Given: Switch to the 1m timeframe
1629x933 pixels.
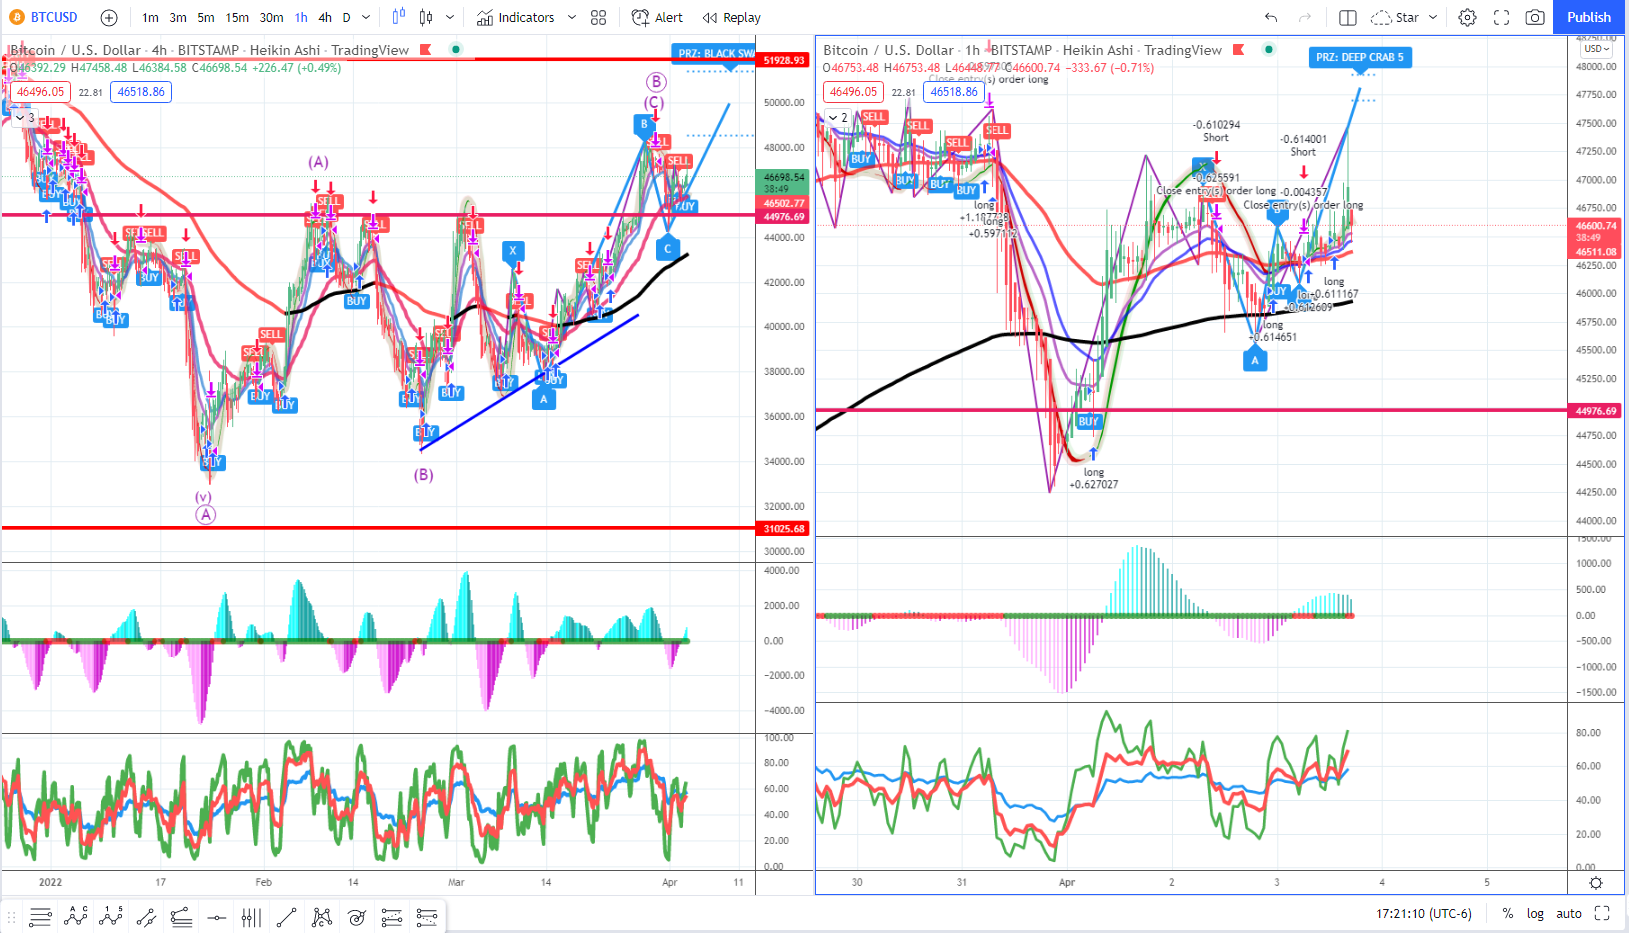Looking at the screenshot, I should pyautogui.click(x=150, y=17).
